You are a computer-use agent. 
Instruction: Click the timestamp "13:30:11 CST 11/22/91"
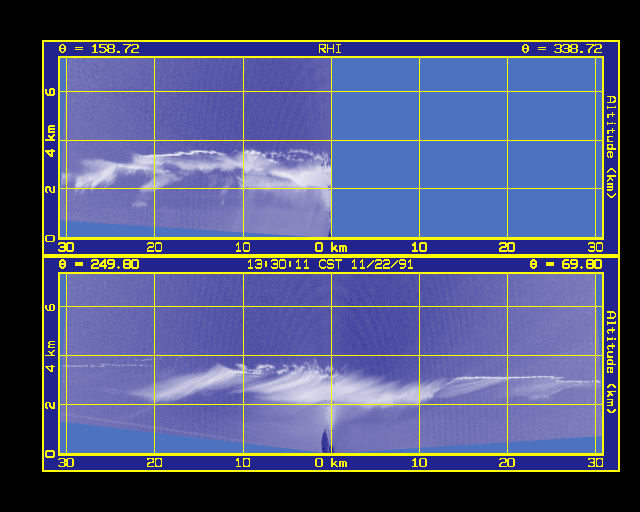click(x=330, y=264)
